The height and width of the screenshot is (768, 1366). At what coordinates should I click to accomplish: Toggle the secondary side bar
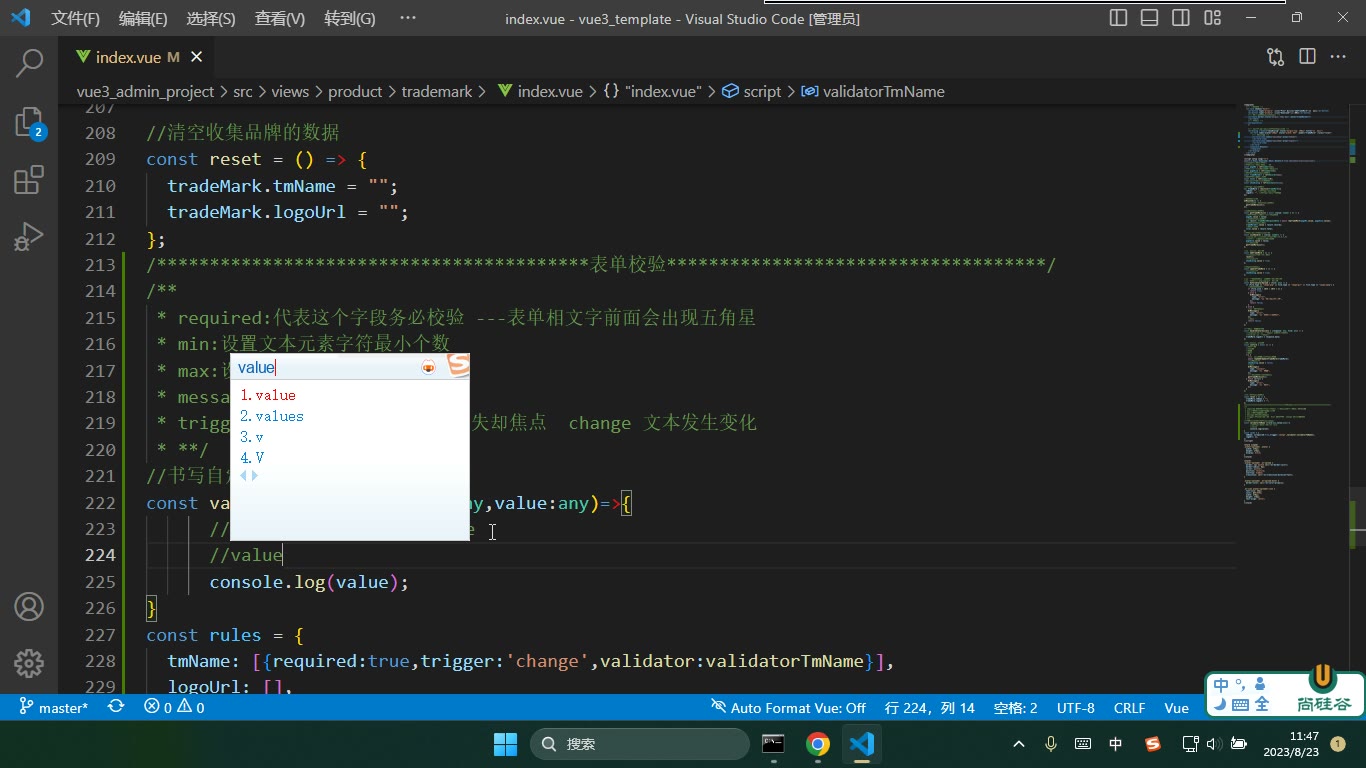pos(1181,18)
